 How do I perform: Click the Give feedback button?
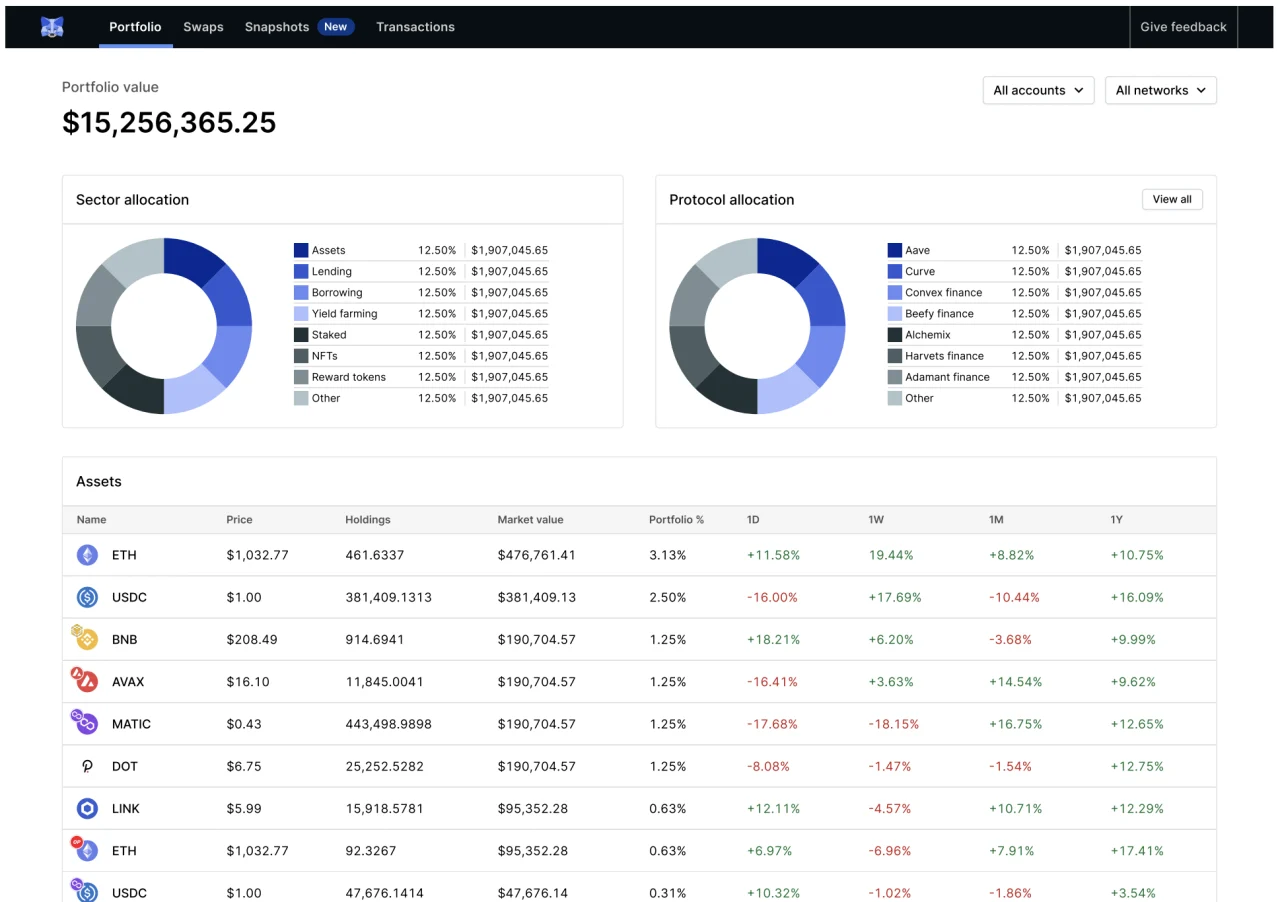pos(1183,27)
